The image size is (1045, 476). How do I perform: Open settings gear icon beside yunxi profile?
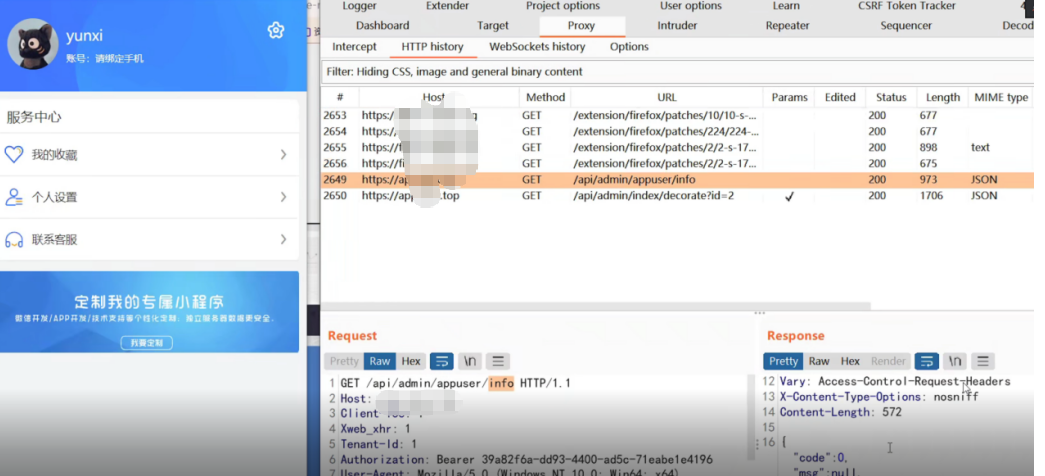(276, 31)
